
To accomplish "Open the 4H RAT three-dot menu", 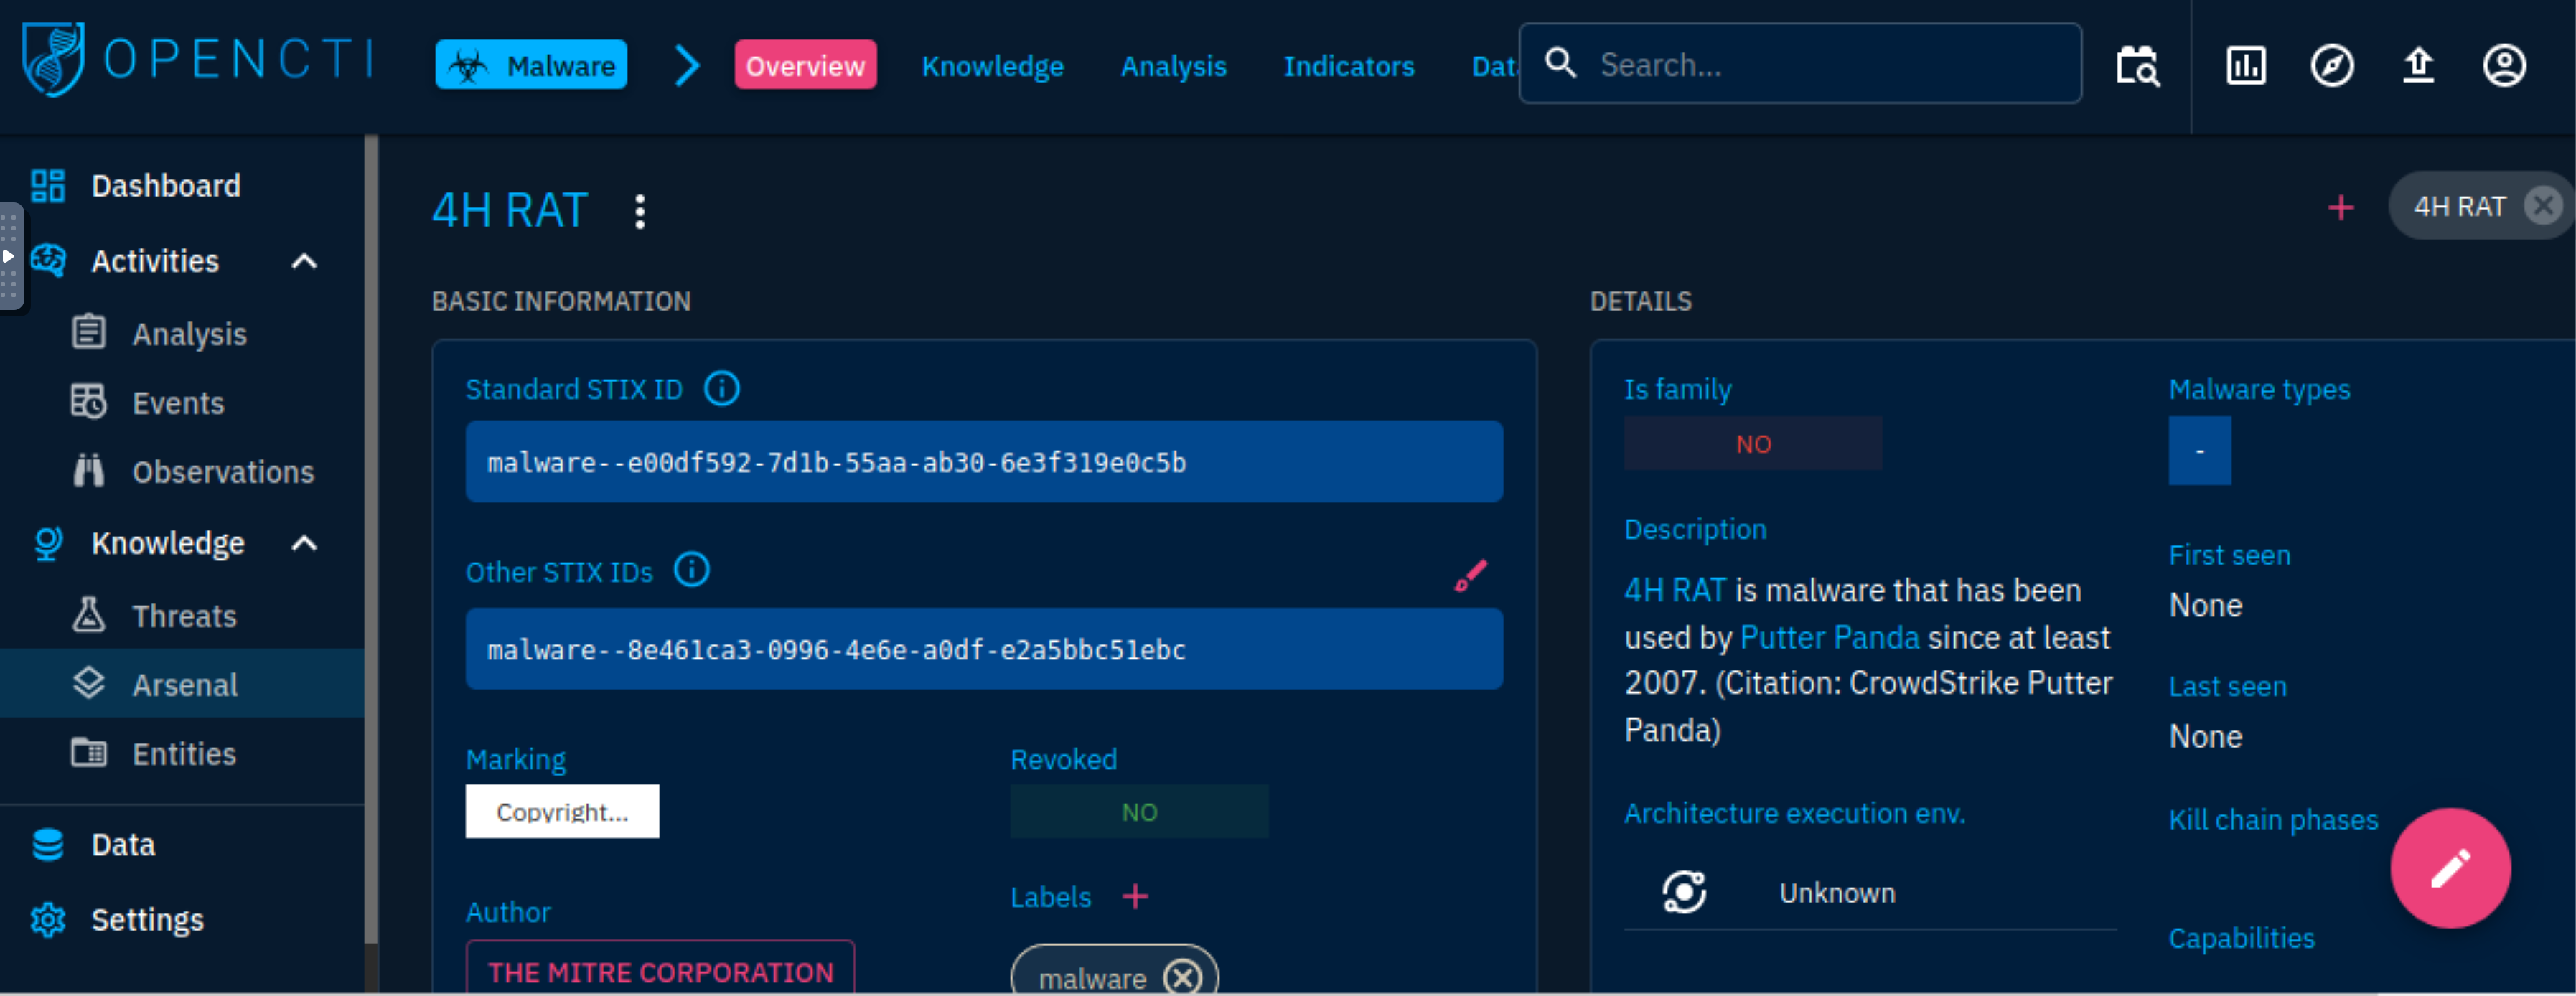I will coord(640,212).
